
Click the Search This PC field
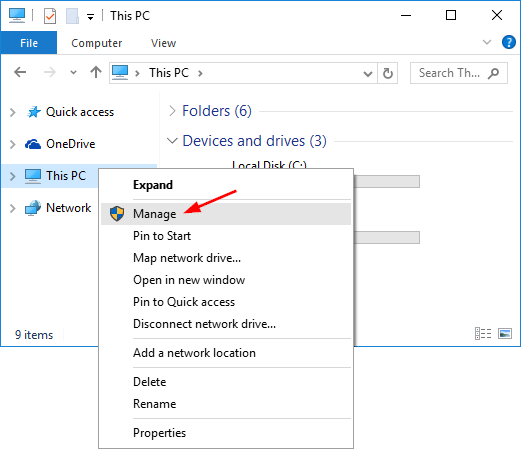pos(459,73)
